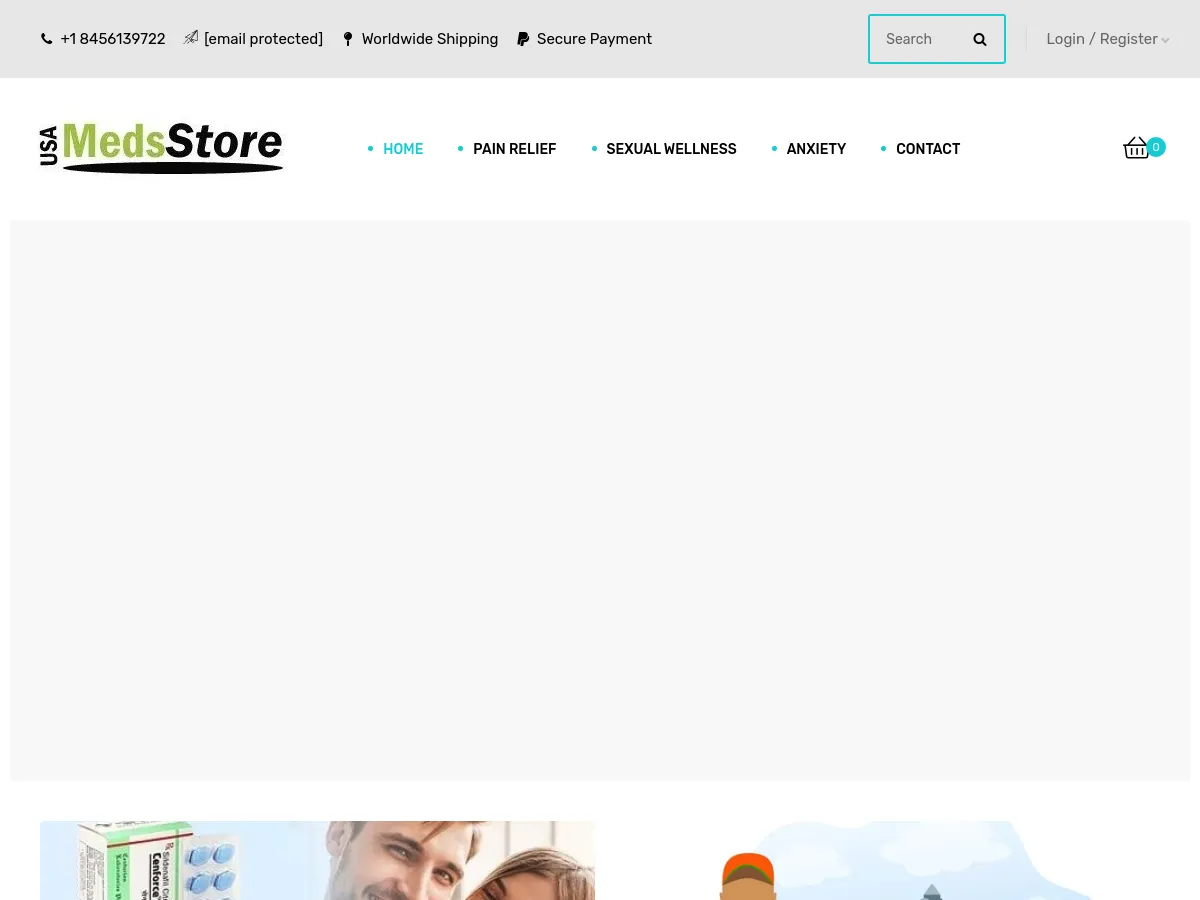Click the cart item counter badge showing 0
Viewport: 1200px width, 900px height.
(1156, 147)
